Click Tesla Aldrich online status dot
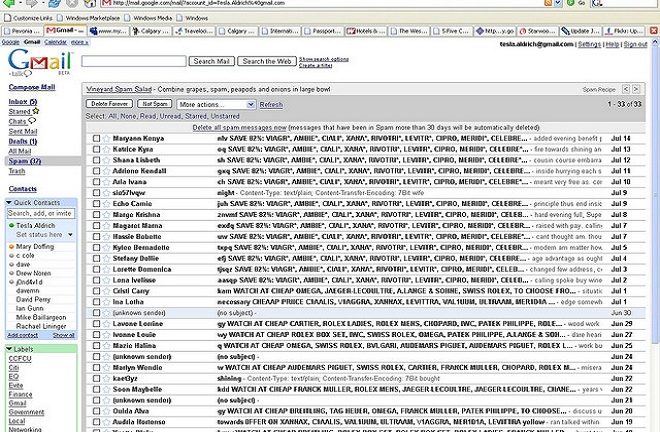 click(x=11, y=226)
